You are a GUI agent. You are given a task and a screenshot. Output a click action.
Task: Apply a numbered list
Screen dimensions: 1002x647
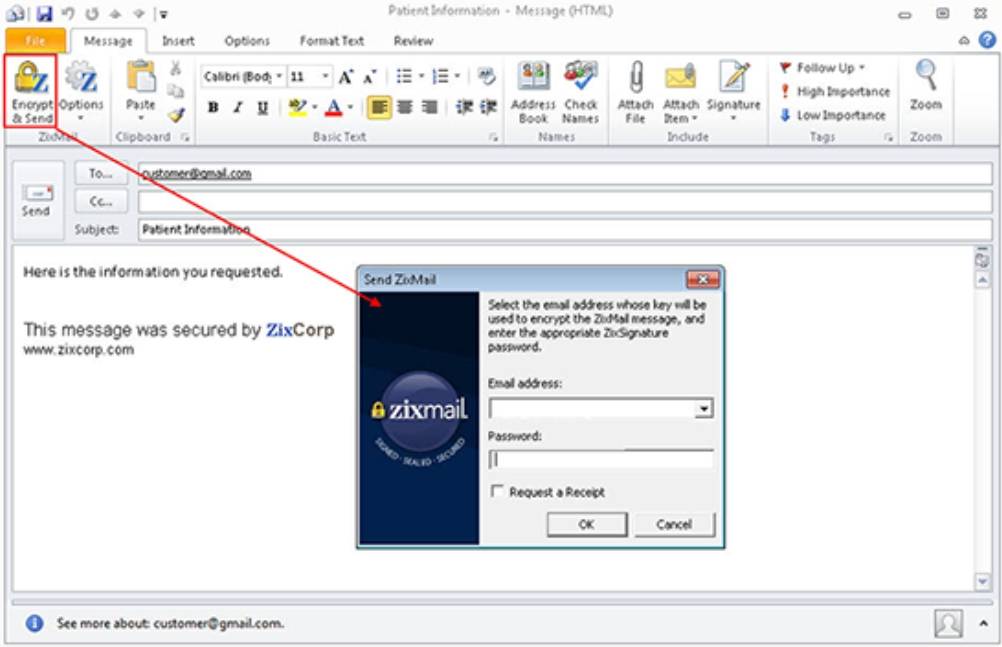tap(440, 77)
